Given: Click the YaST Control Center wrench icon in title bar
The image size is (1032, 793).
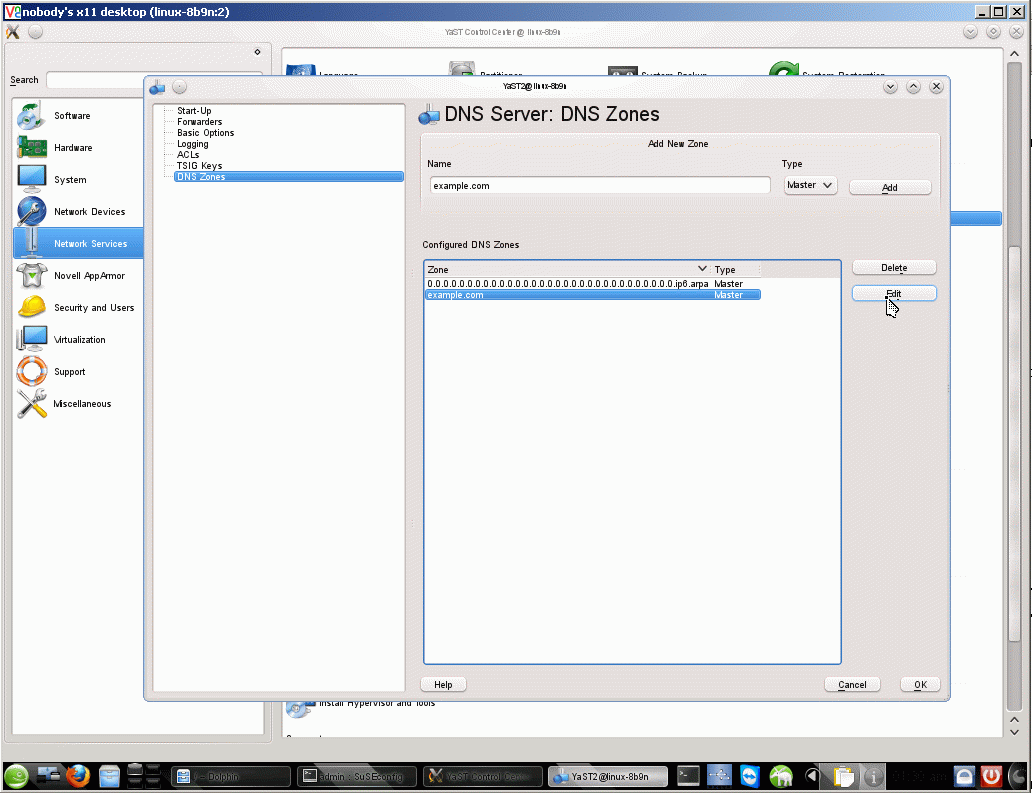Looking at the screenshot, I should point(13,32).
